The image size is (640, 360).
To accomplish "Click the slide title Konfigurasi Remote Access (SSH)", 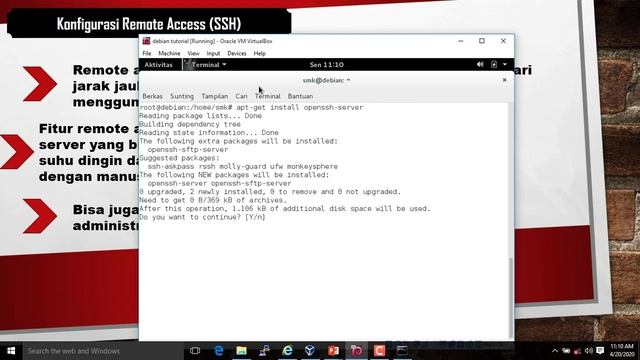I will pyautogui.click(x=149, y=24).
